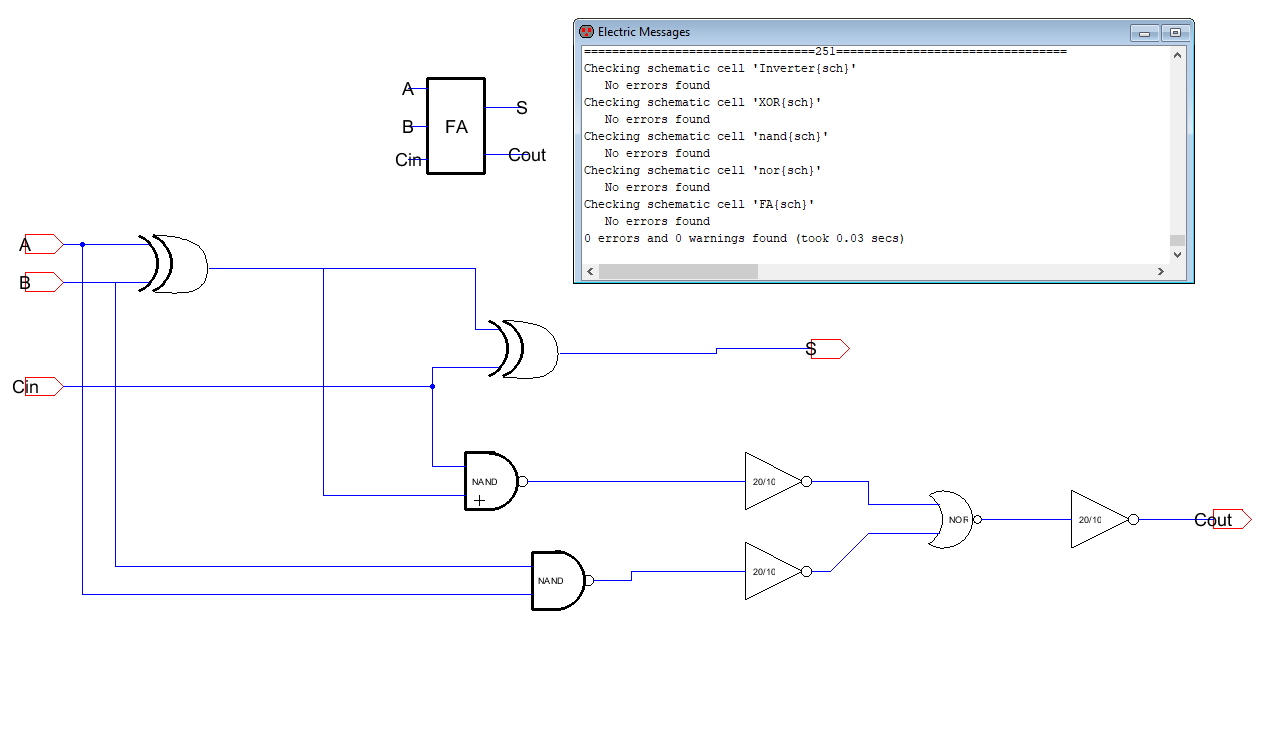Click the FA cell icon block

coord(456,127)
